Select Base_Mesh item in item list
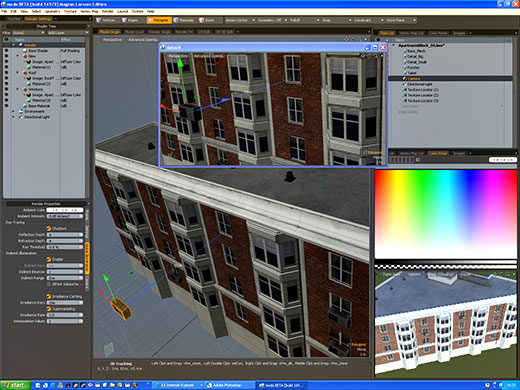Screen dimensions: 520x390 point(416,51)
